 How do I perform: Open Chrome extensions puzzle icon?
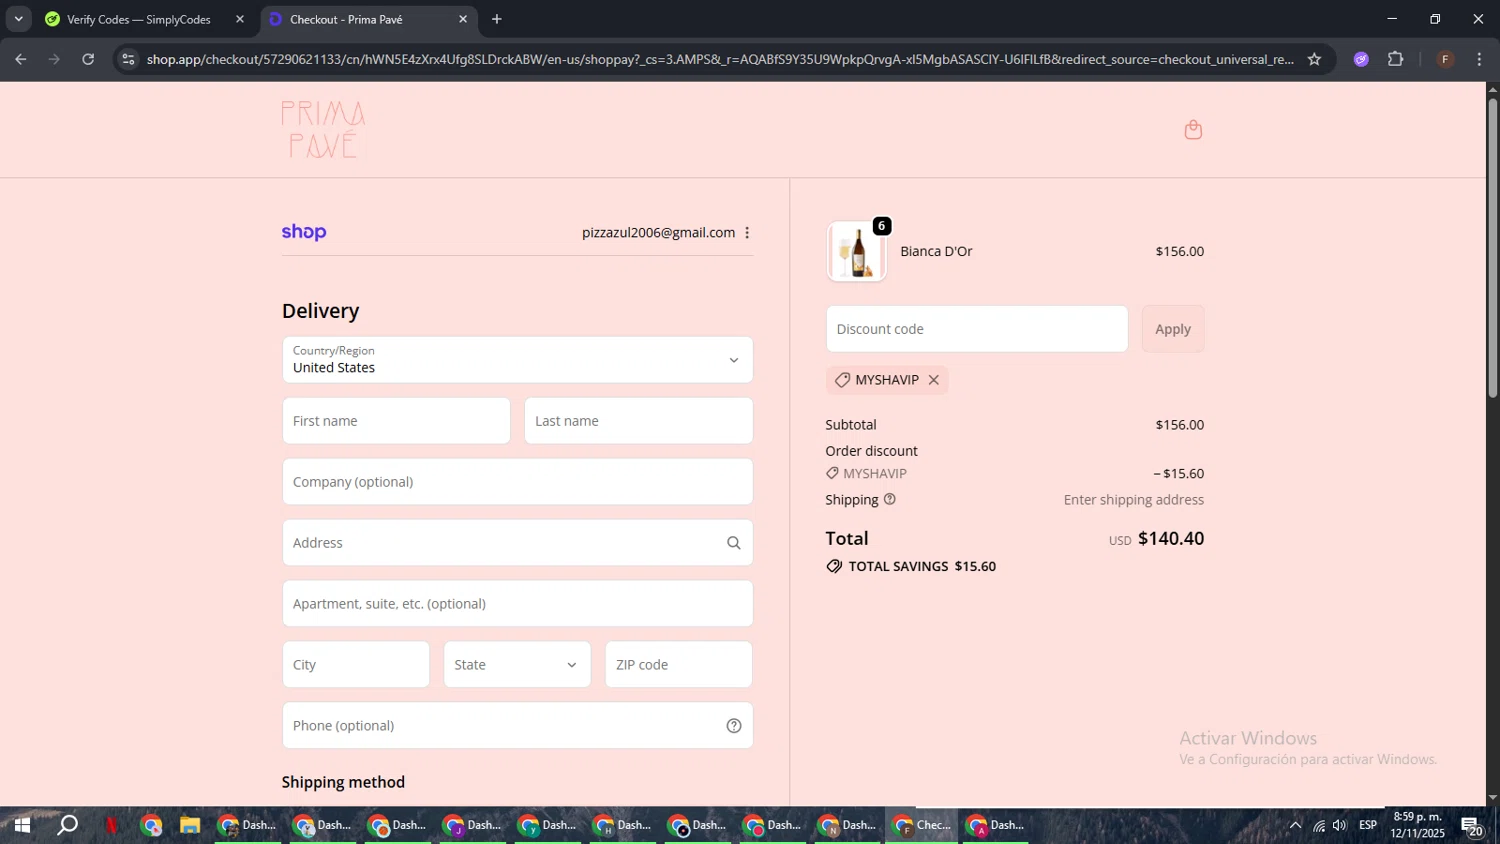pos(1396,59)
